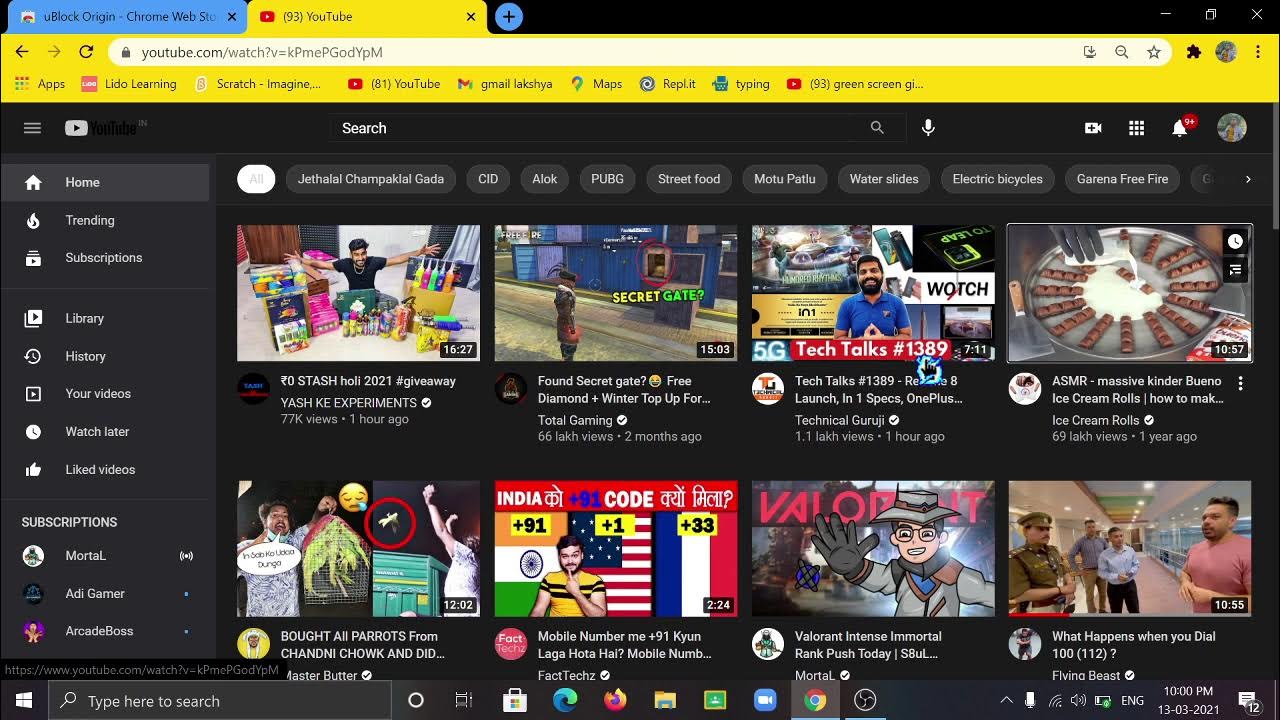Open Subscriptions in the sidebar
Screen dimensions: 1280x720
pyautogui.click(x=105, y=258)
